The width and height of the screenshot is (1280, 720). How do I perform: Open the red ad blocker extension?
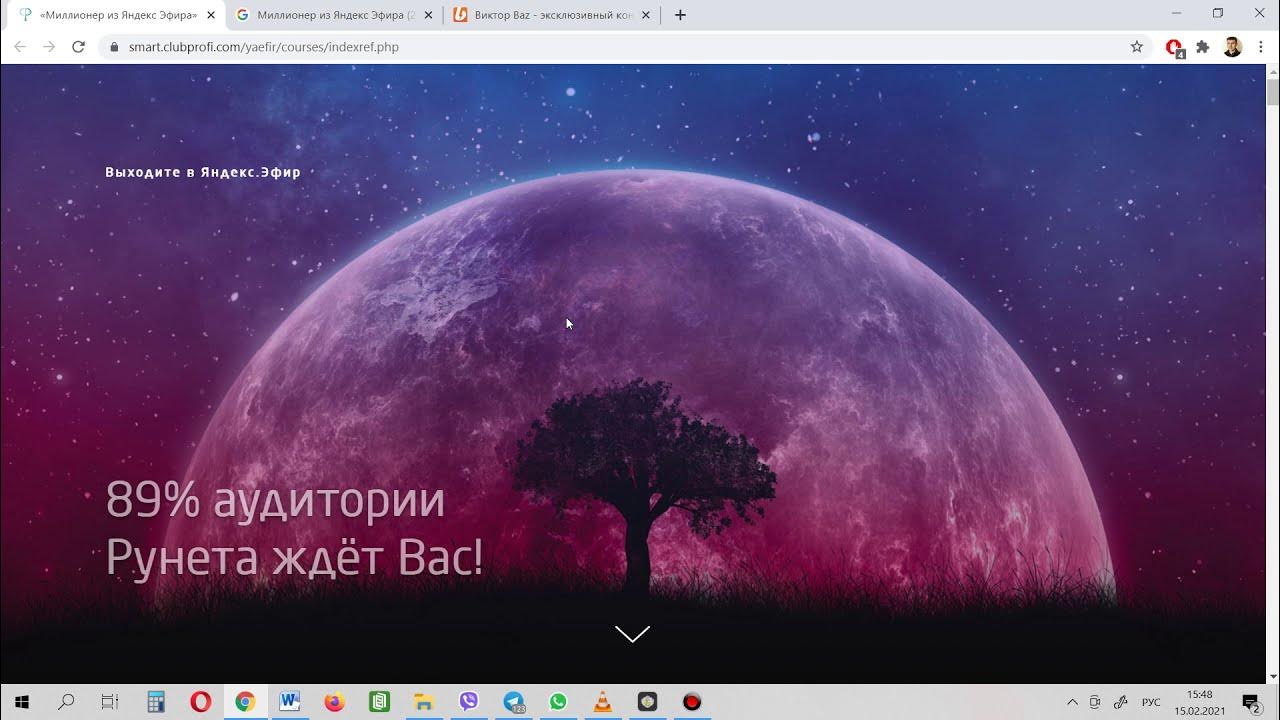1175,47
